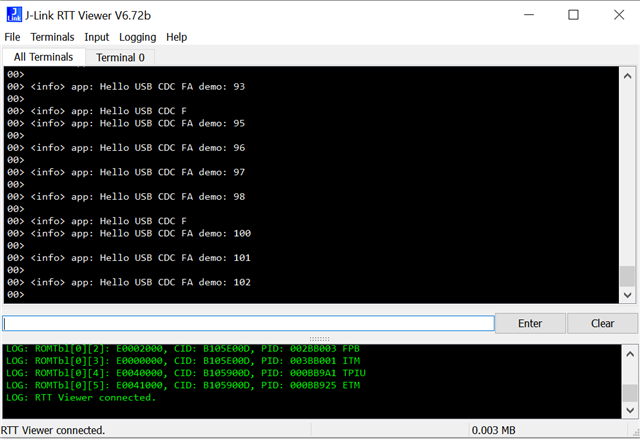
Task: Click the log pane scrollbar up arrow
Action: [630, 354]
